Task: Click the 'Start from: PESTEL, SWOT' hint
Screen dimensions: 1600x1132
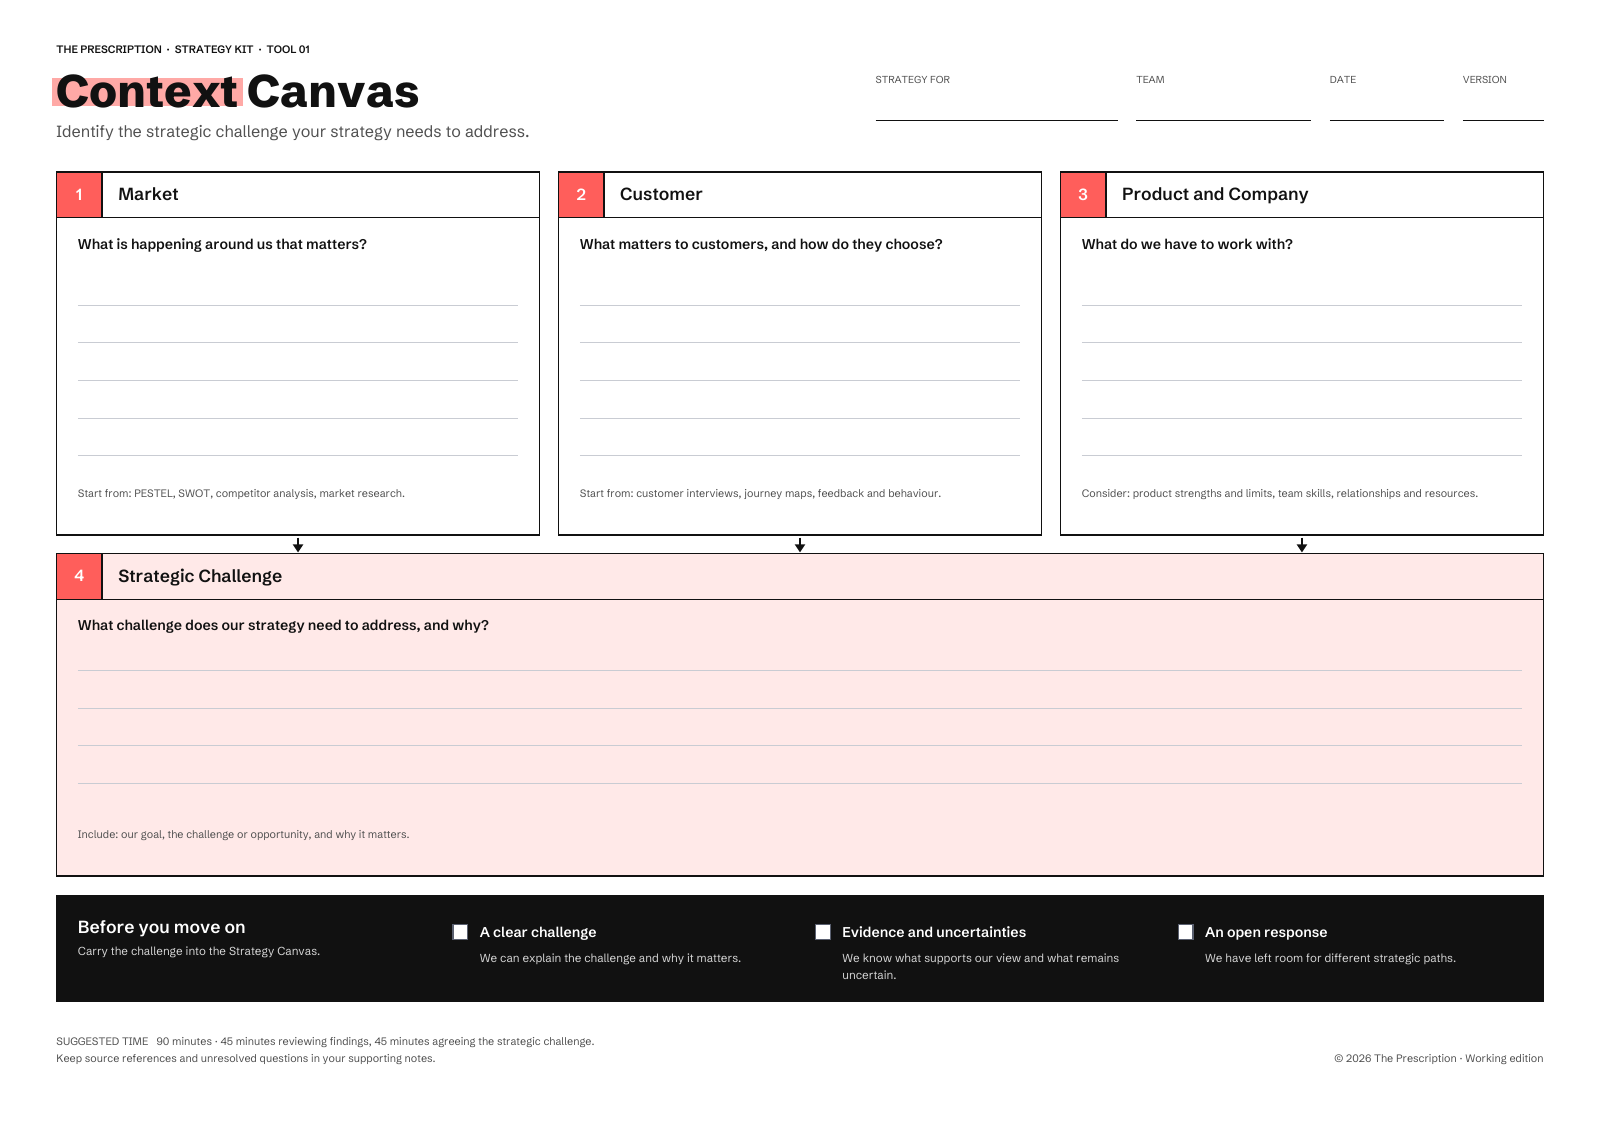Action: tap(241, 493)
